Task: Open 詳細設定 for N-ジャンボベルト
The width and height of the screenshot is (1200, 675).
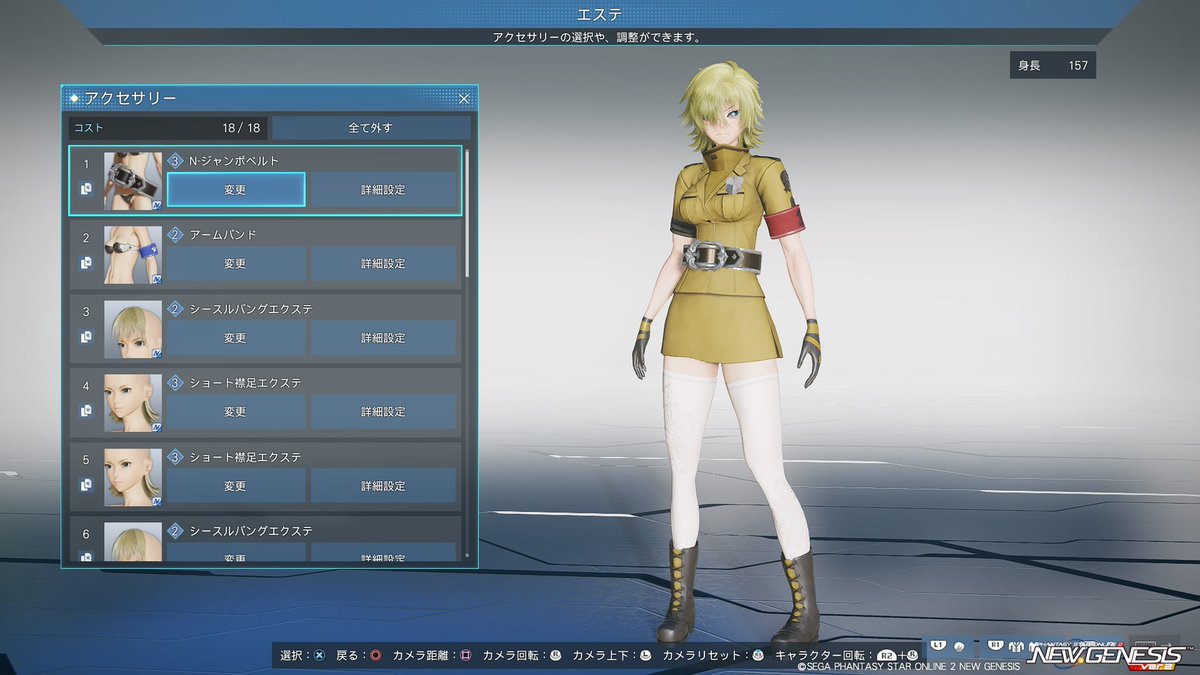Action: [x=383, y=189]
